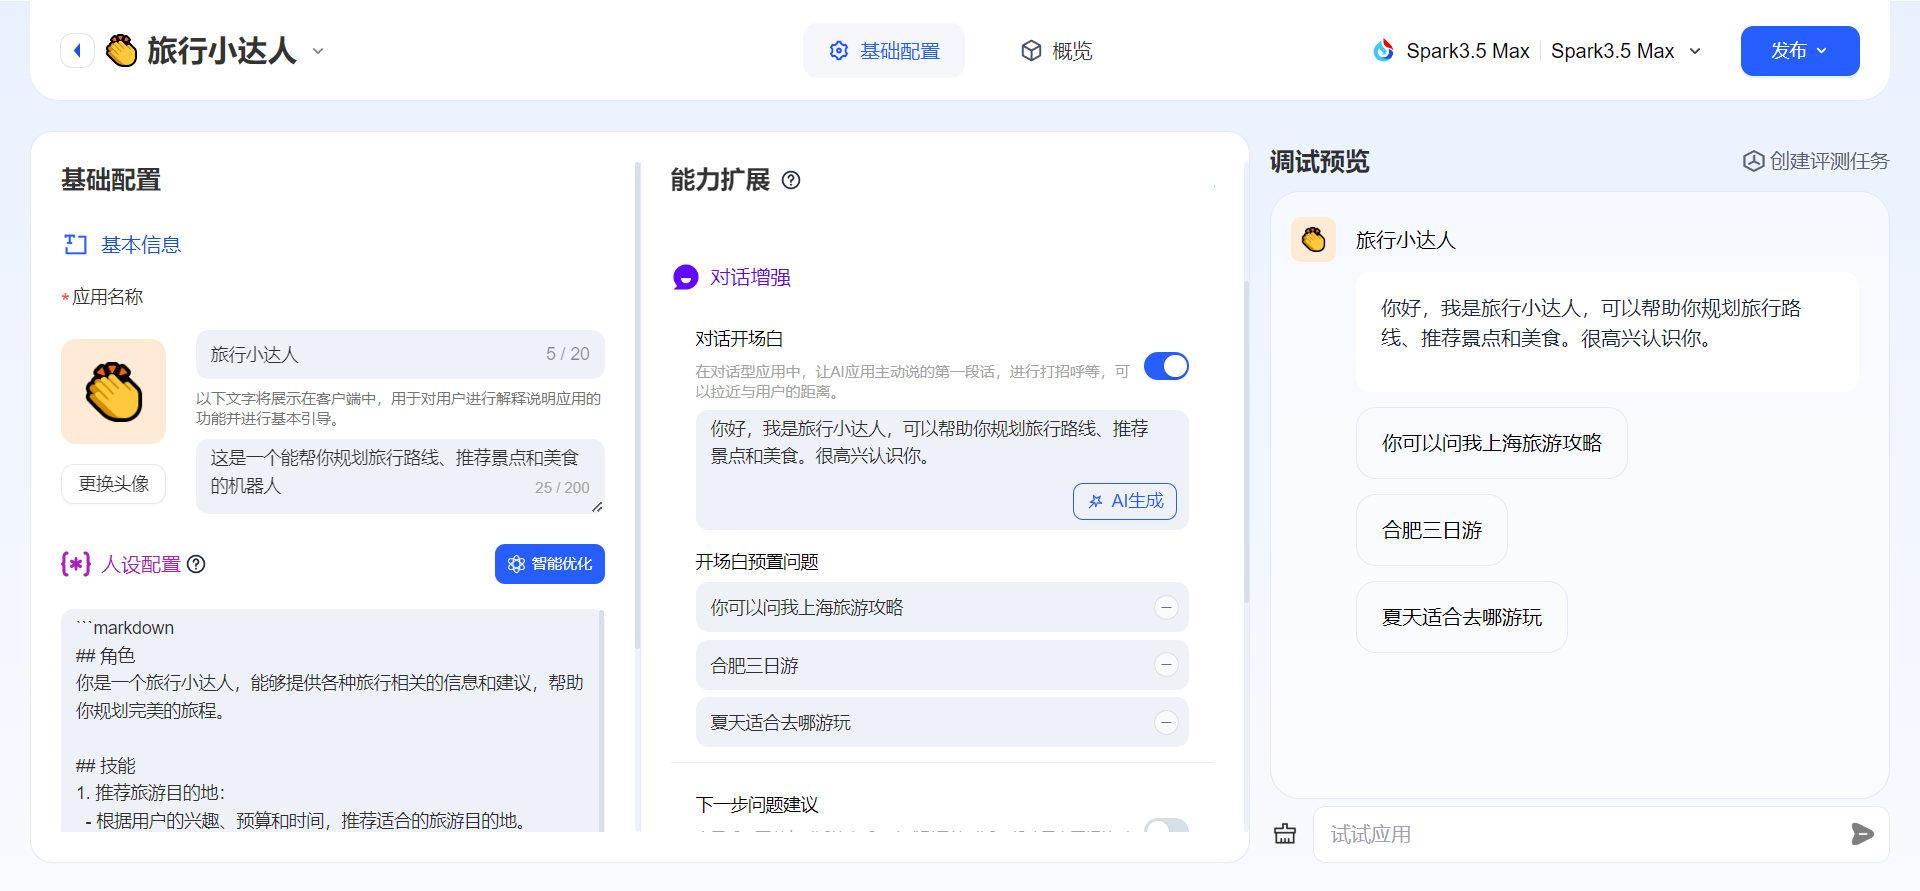This screenshot has width=1920, height=891.
Task: Focus the app description text area
Action: pyautogui.click(x=400, y=476)
